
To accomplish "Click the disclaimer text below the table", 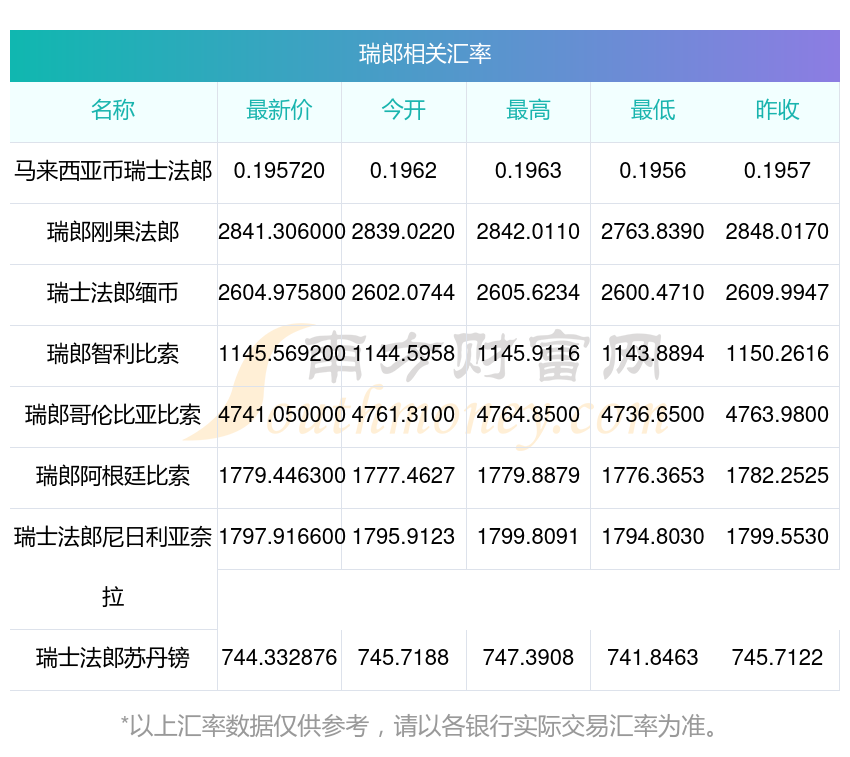I will pos(420,725).
